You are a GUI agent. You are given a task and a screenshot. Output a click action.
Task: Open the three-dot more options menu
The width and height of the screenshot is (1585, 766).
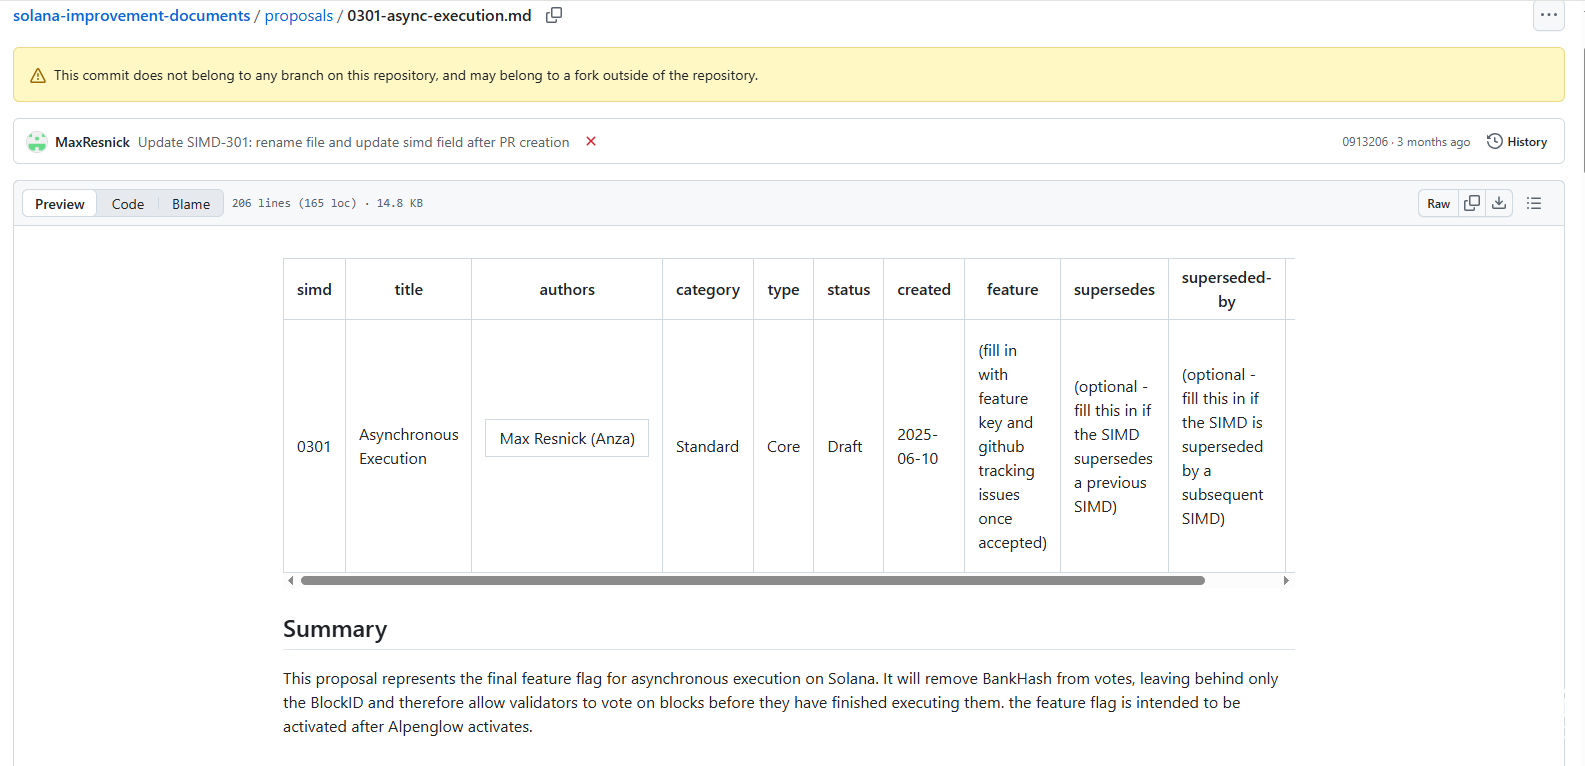[1548, 15]
